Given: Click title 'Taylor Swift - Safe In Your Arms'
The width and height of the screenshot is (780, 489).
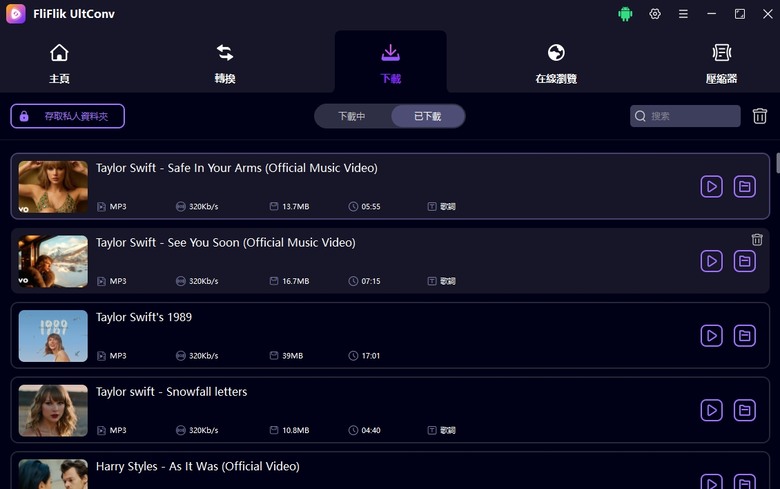Looking at the screenshot, I should click(x=237, y=168).
